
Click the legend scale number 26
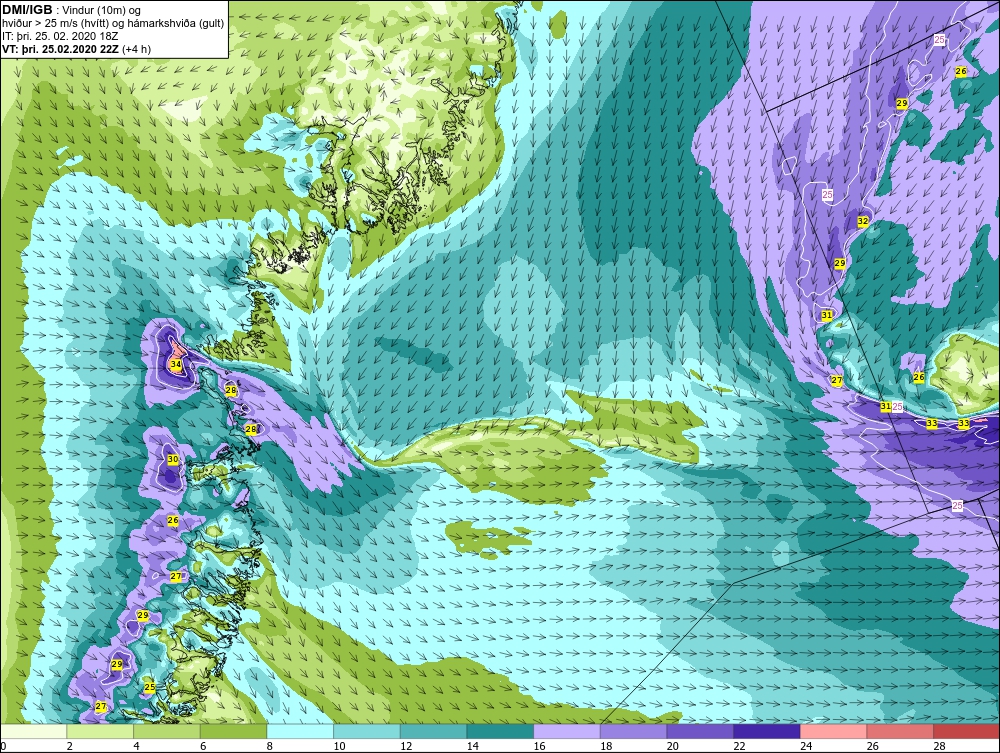872,746
